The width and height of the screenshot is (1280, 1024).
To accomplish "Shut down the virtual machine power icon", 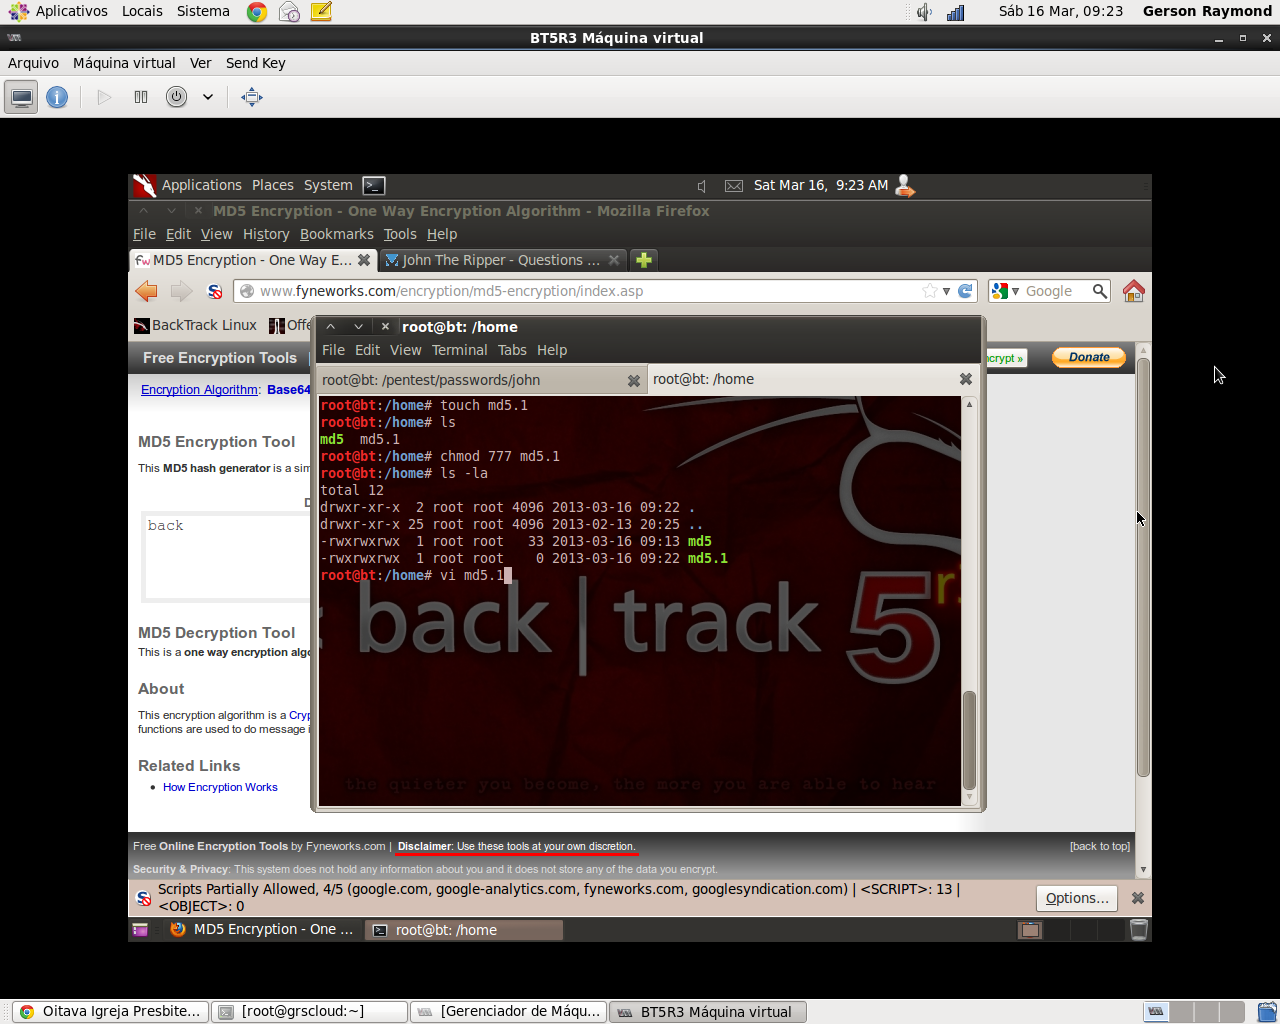I will [177, 97].
